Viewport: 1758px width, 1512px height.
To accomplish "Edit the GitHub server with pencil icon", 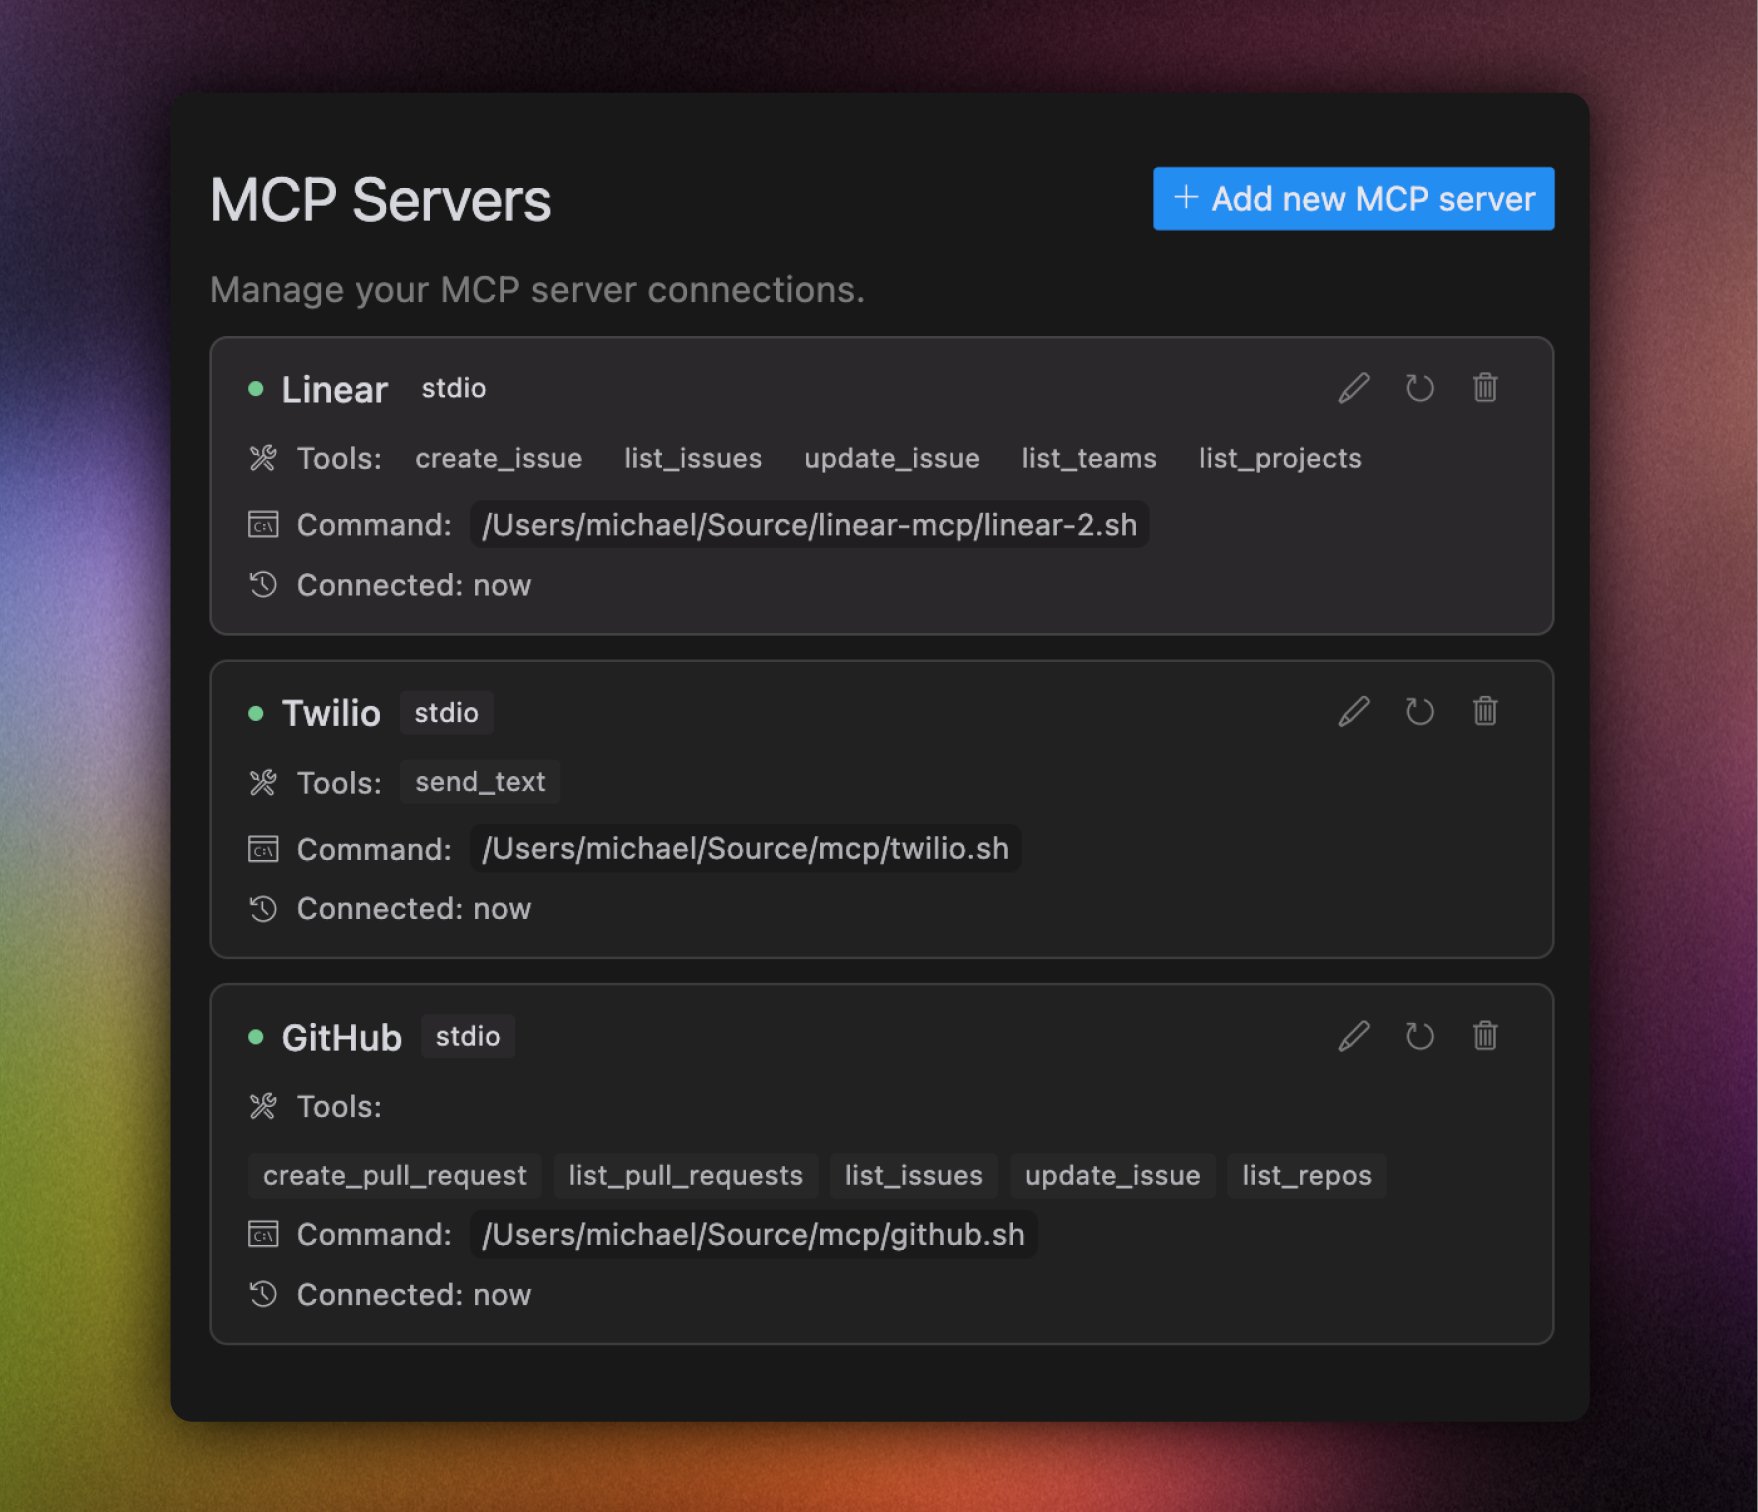I will (1354, 1035).
